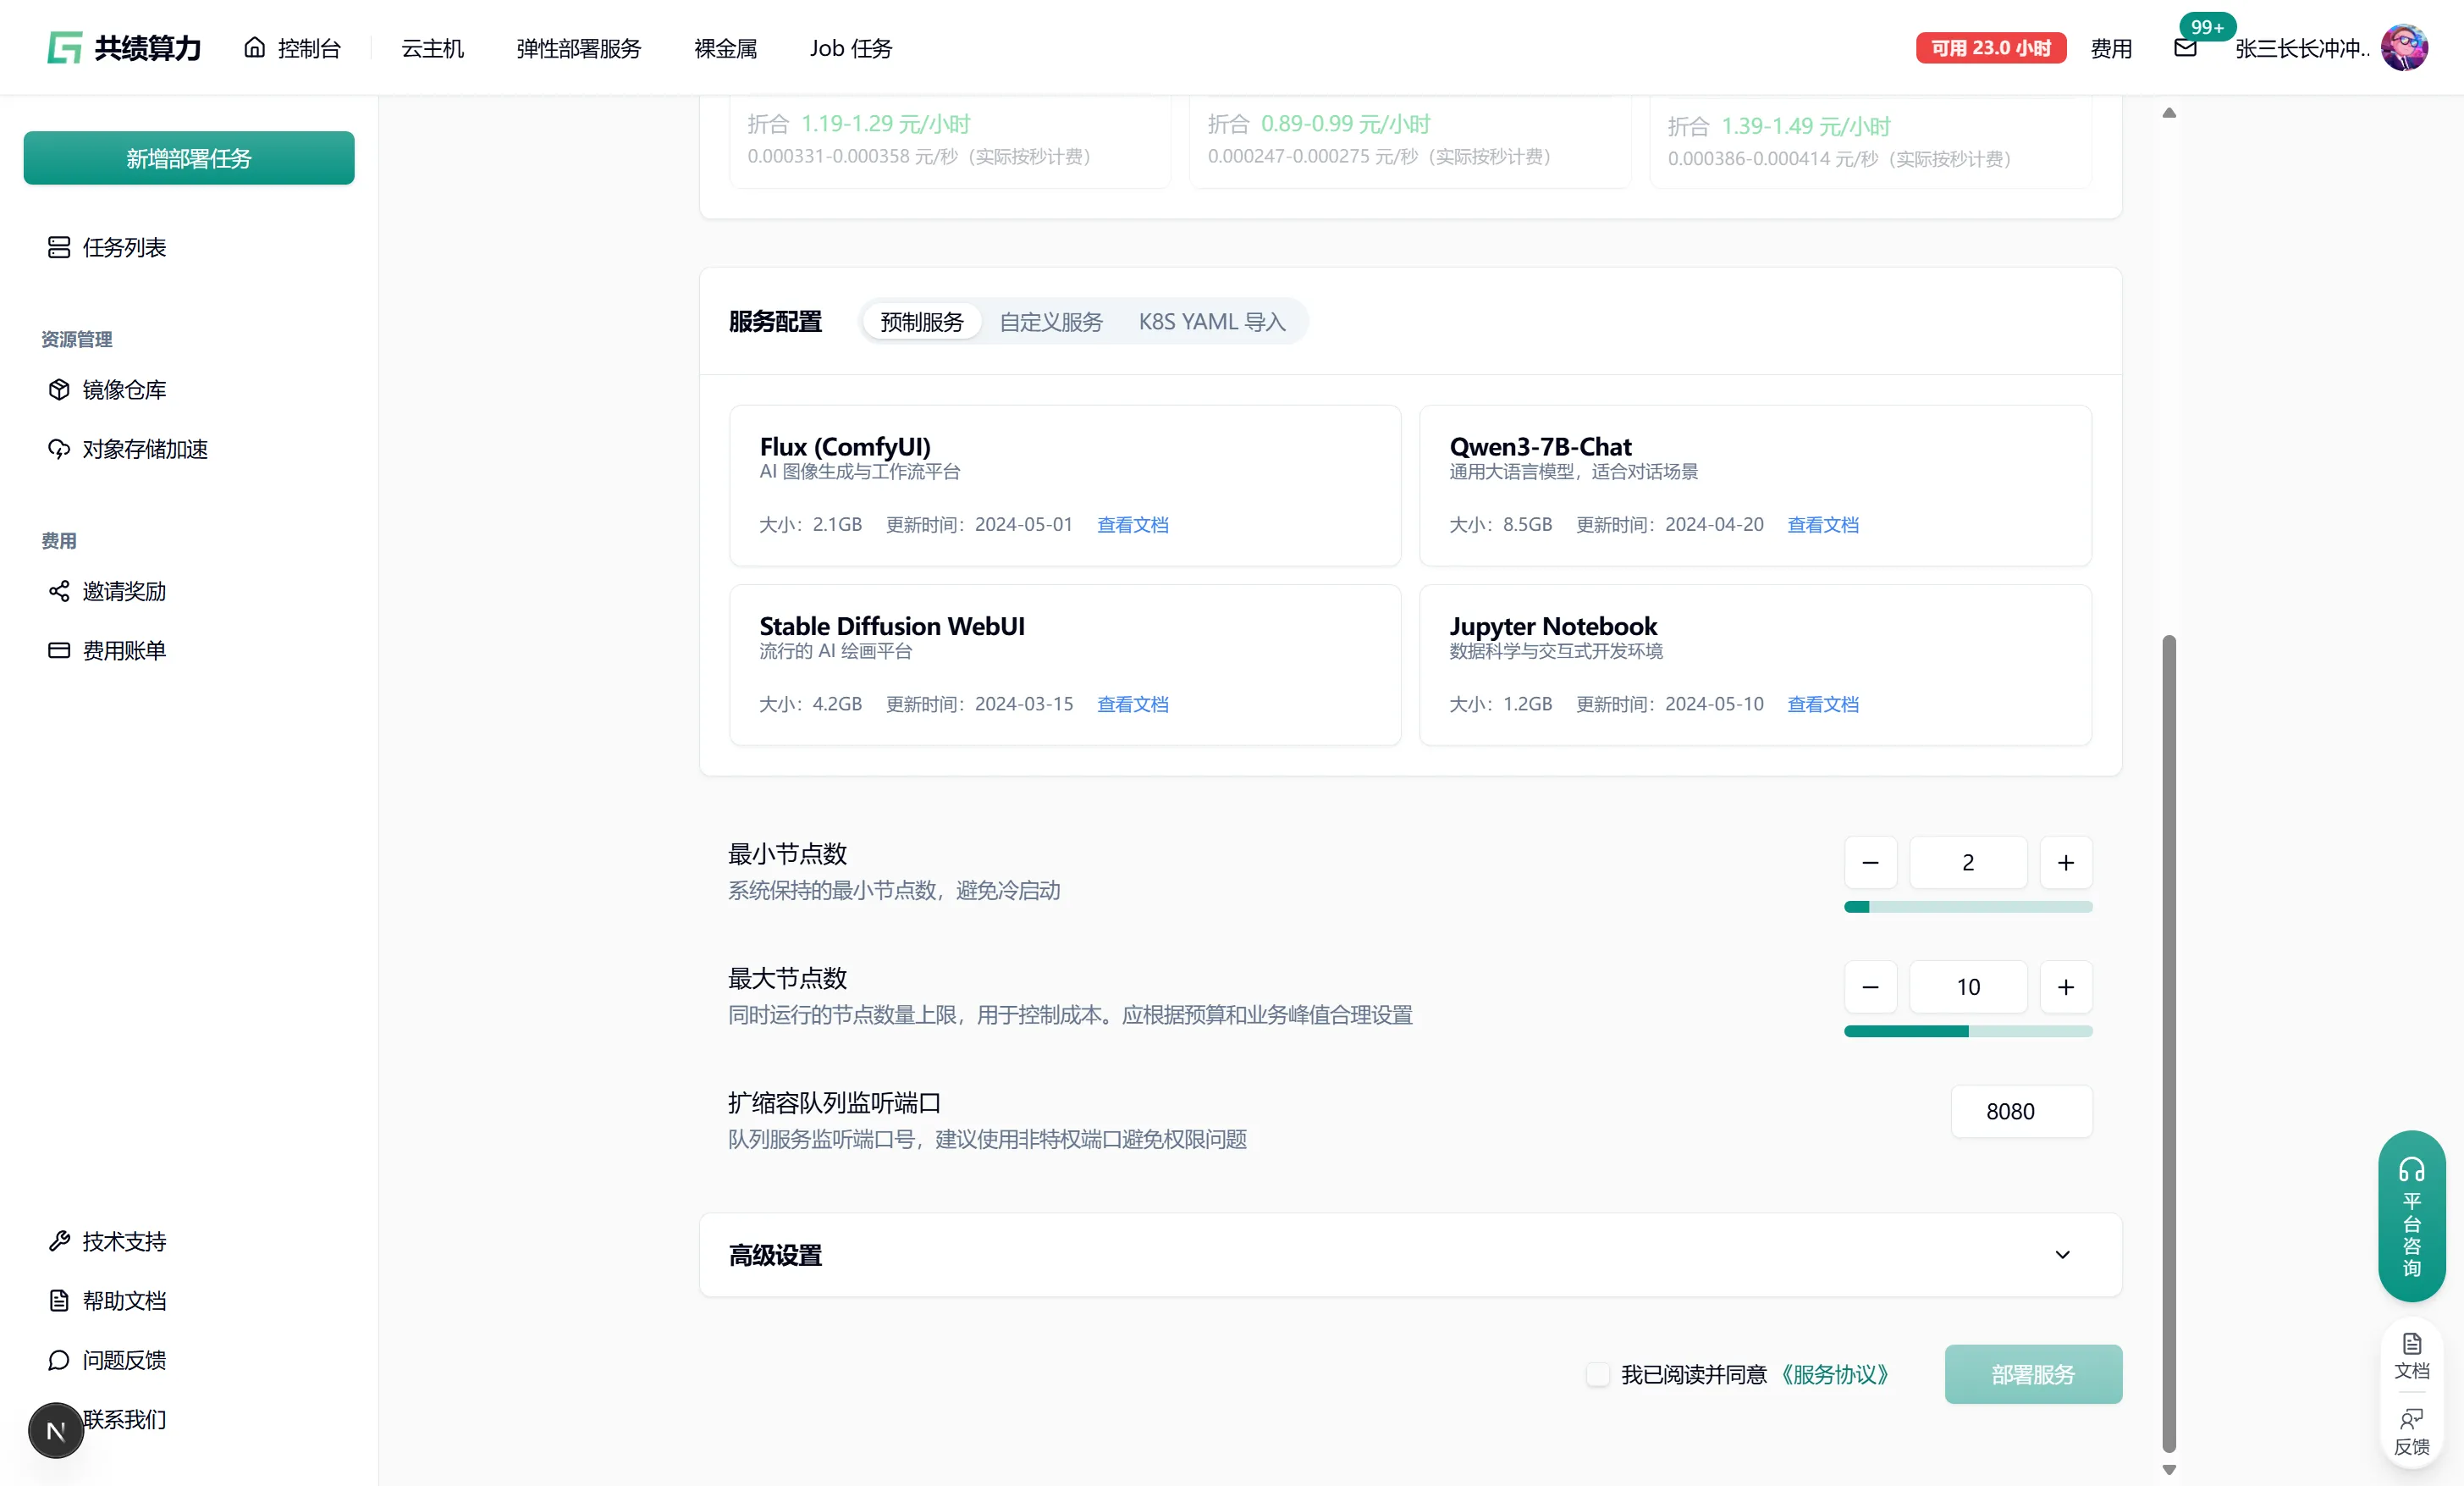Click the scrollbar down arrow
The image size is (2464, 1486).
[2169, 1470]
